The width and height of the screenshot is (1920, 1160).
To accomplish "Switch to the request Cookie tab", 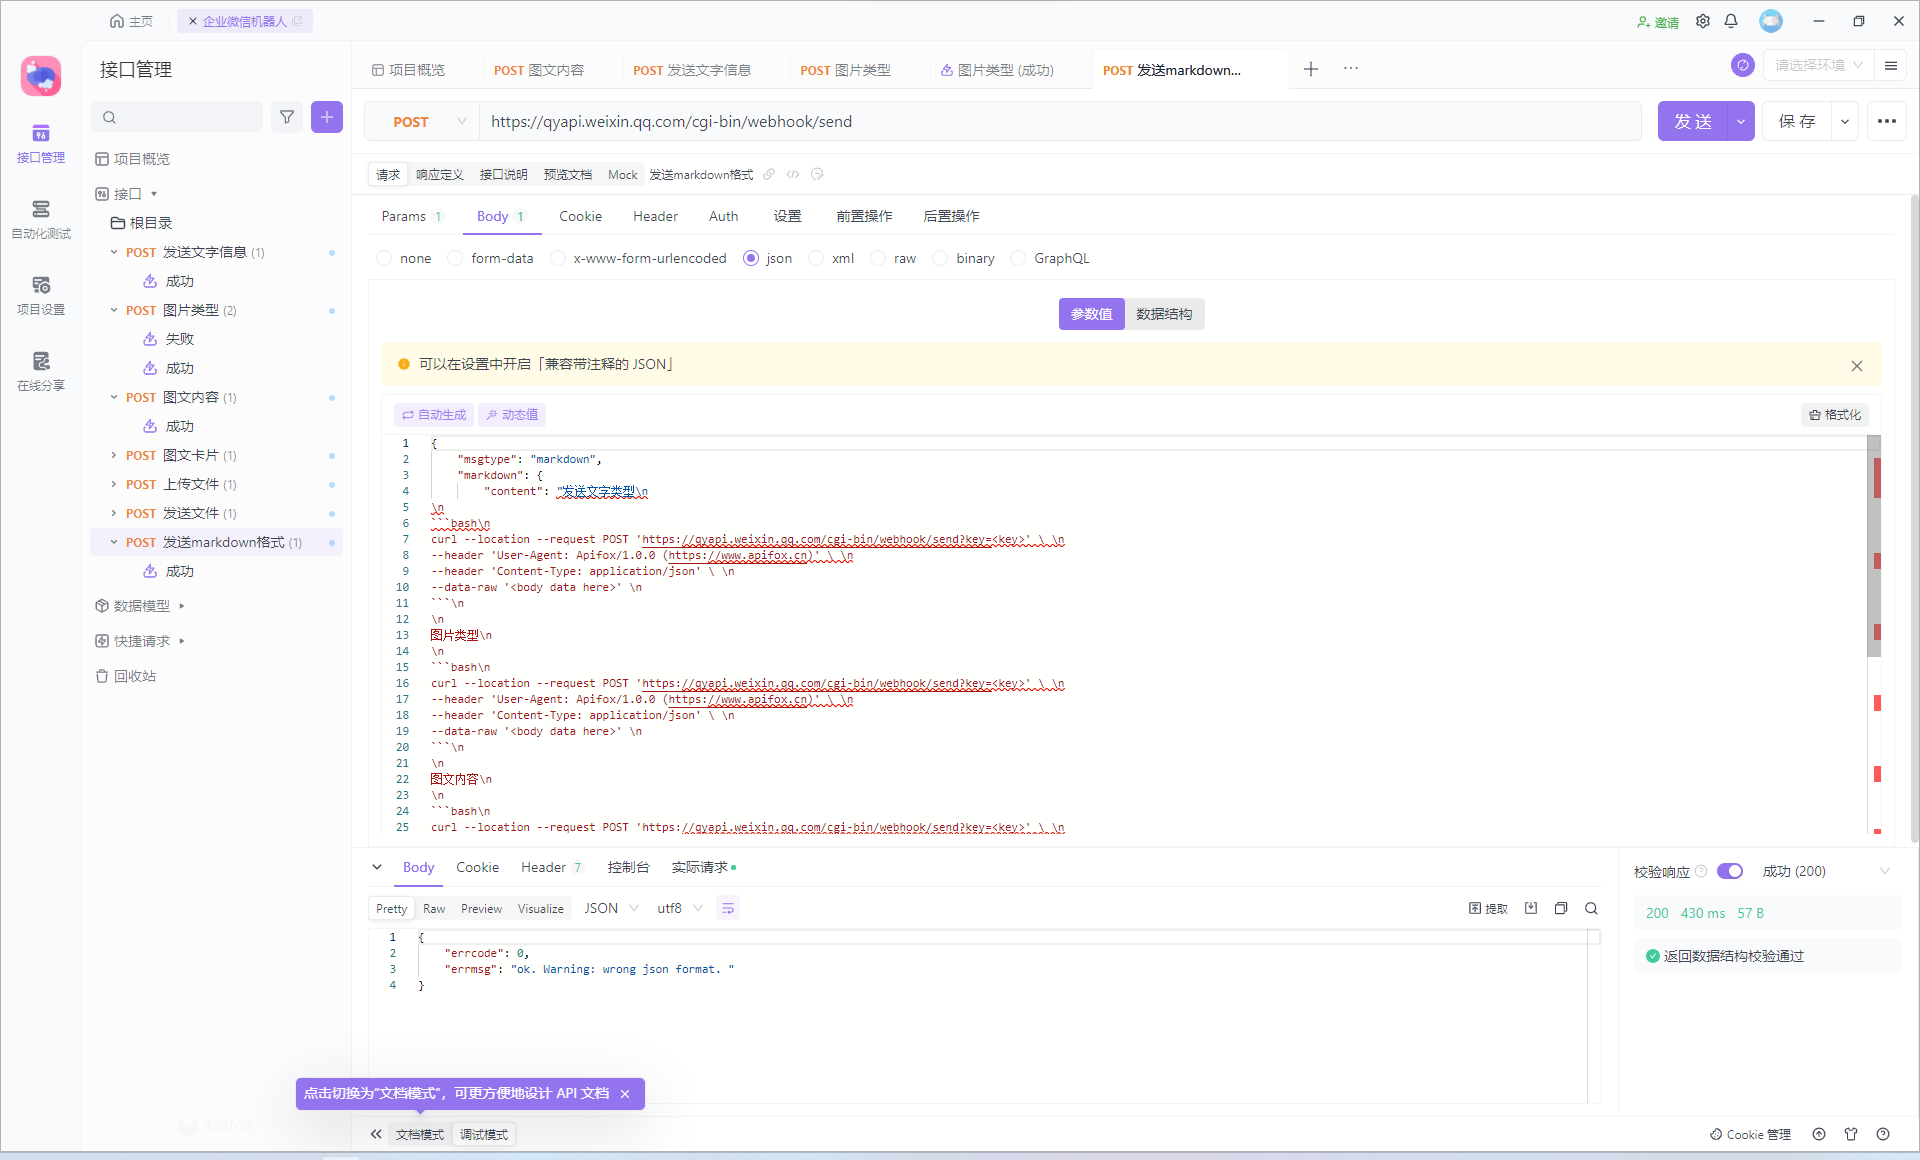I will (580, 216).
